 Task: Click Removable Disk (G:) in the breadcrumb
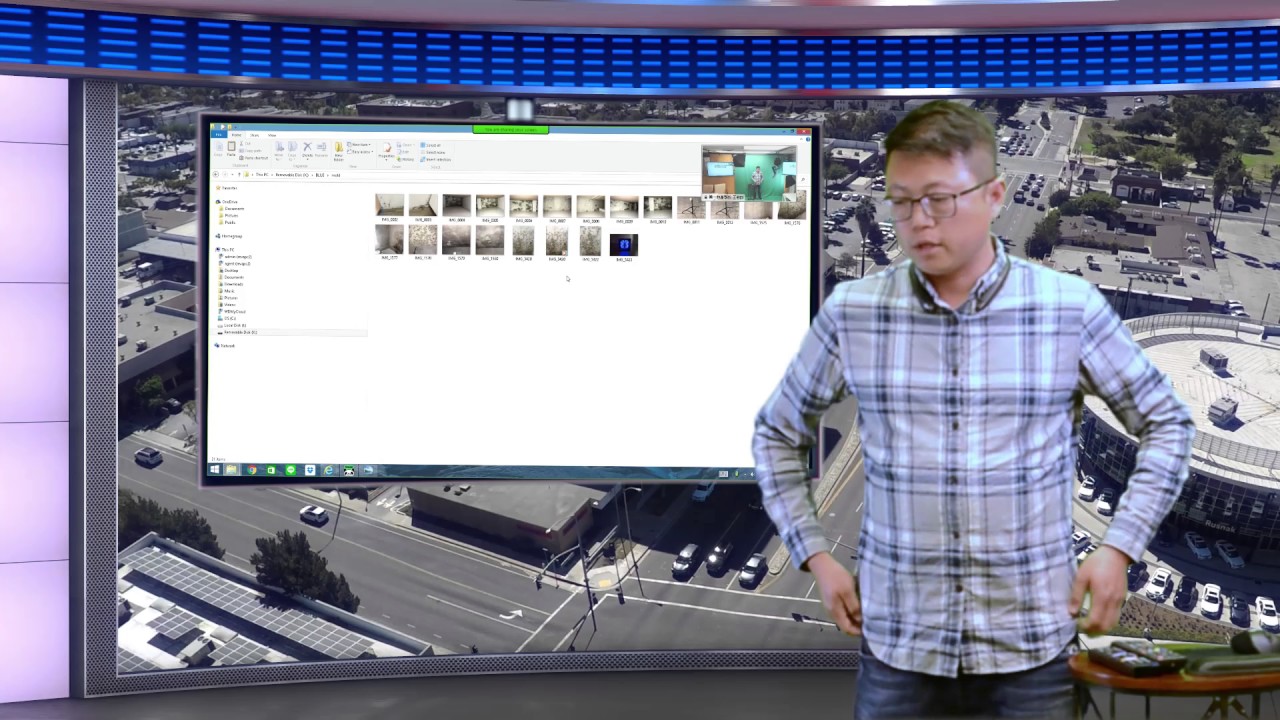click(292, 174)
